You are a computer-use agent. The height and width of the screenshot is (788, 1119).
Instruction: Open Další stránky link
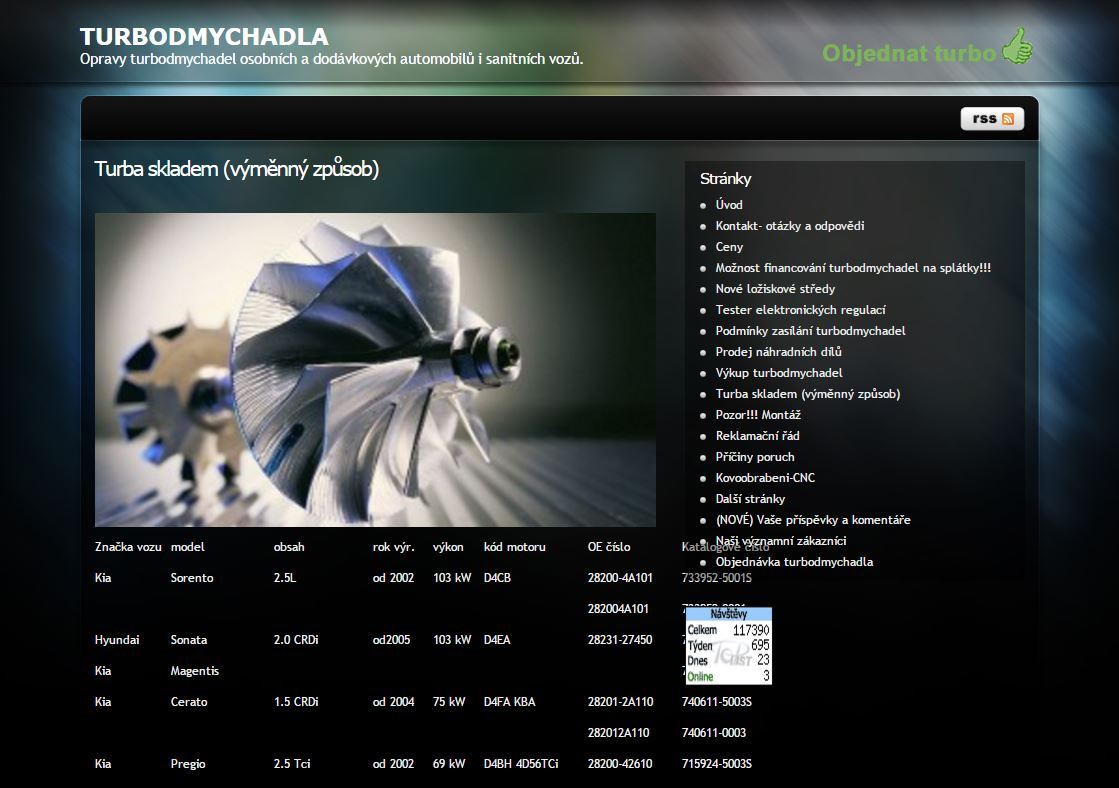(x=750, y=499)
